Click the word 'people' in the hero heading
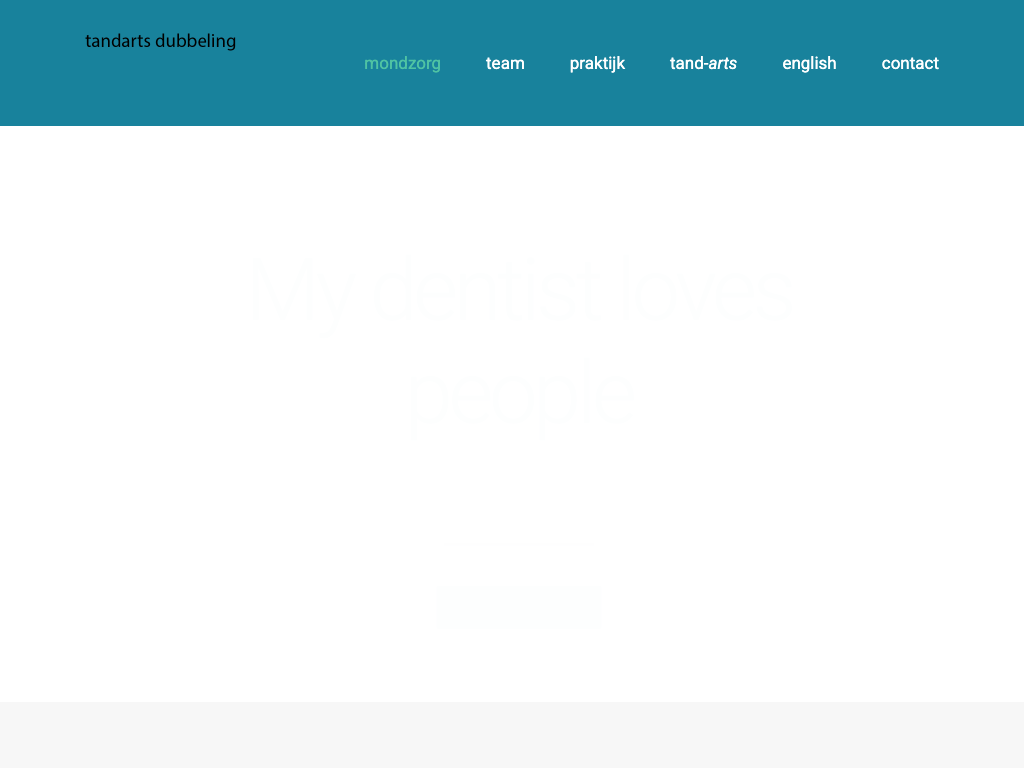This screenshot has width=1024, height=768. tap(520, 400)
